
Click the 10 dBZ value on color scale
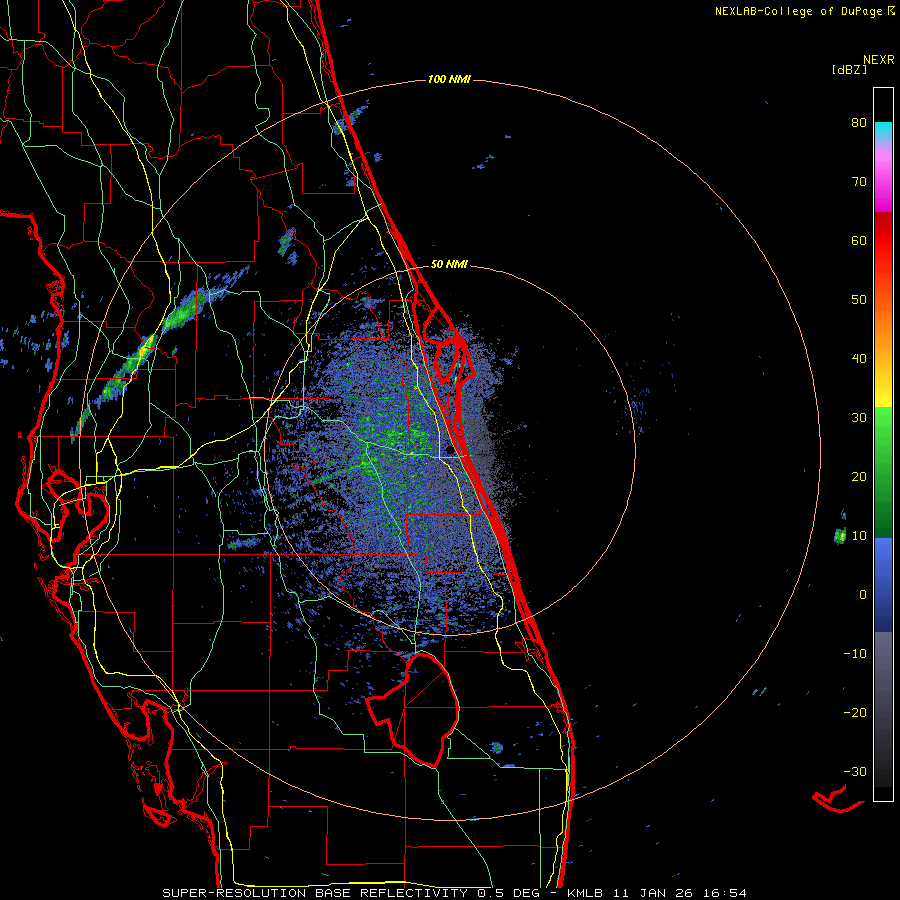(x=859, y=536)
